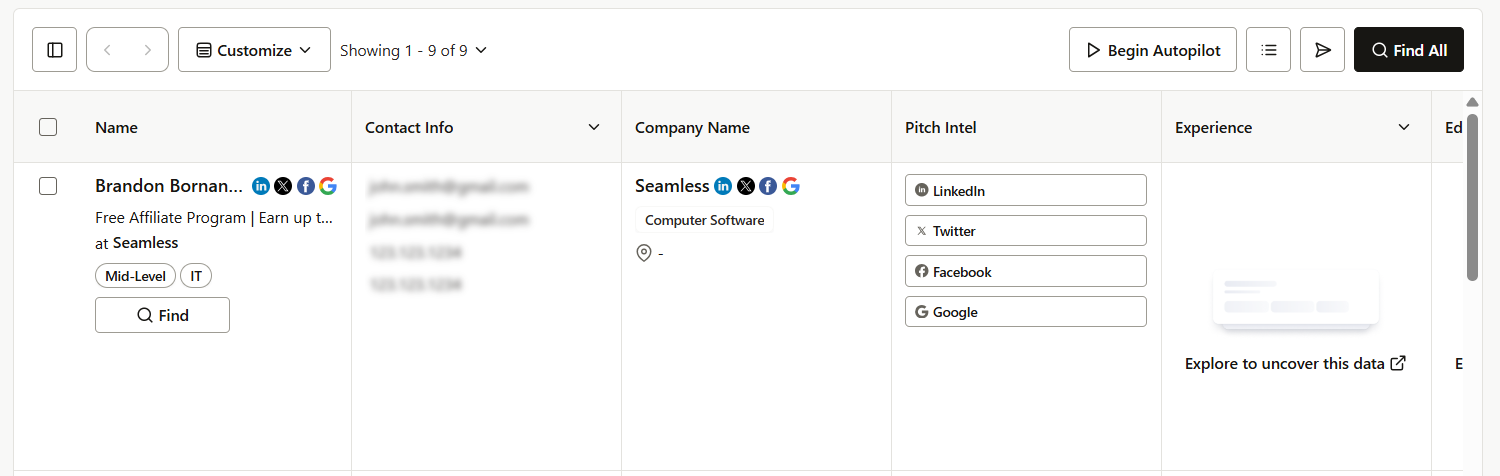The width and height of the screenshot is (1500, 476).
Task: Open the Contact Info column dropdown arrow
Action: pyautogui.click(x=594, y=127)
